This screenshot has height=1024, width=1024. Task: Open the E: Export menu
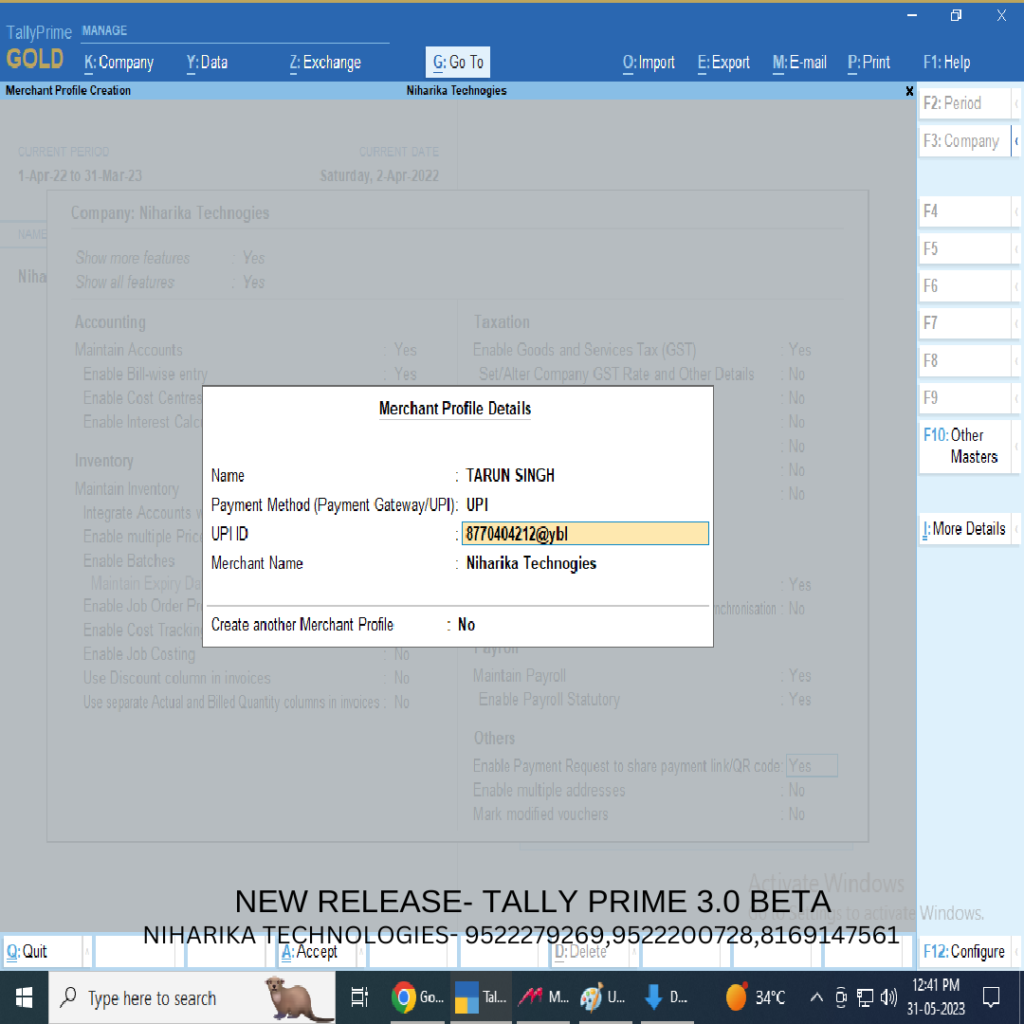click(x=724, y=63)
